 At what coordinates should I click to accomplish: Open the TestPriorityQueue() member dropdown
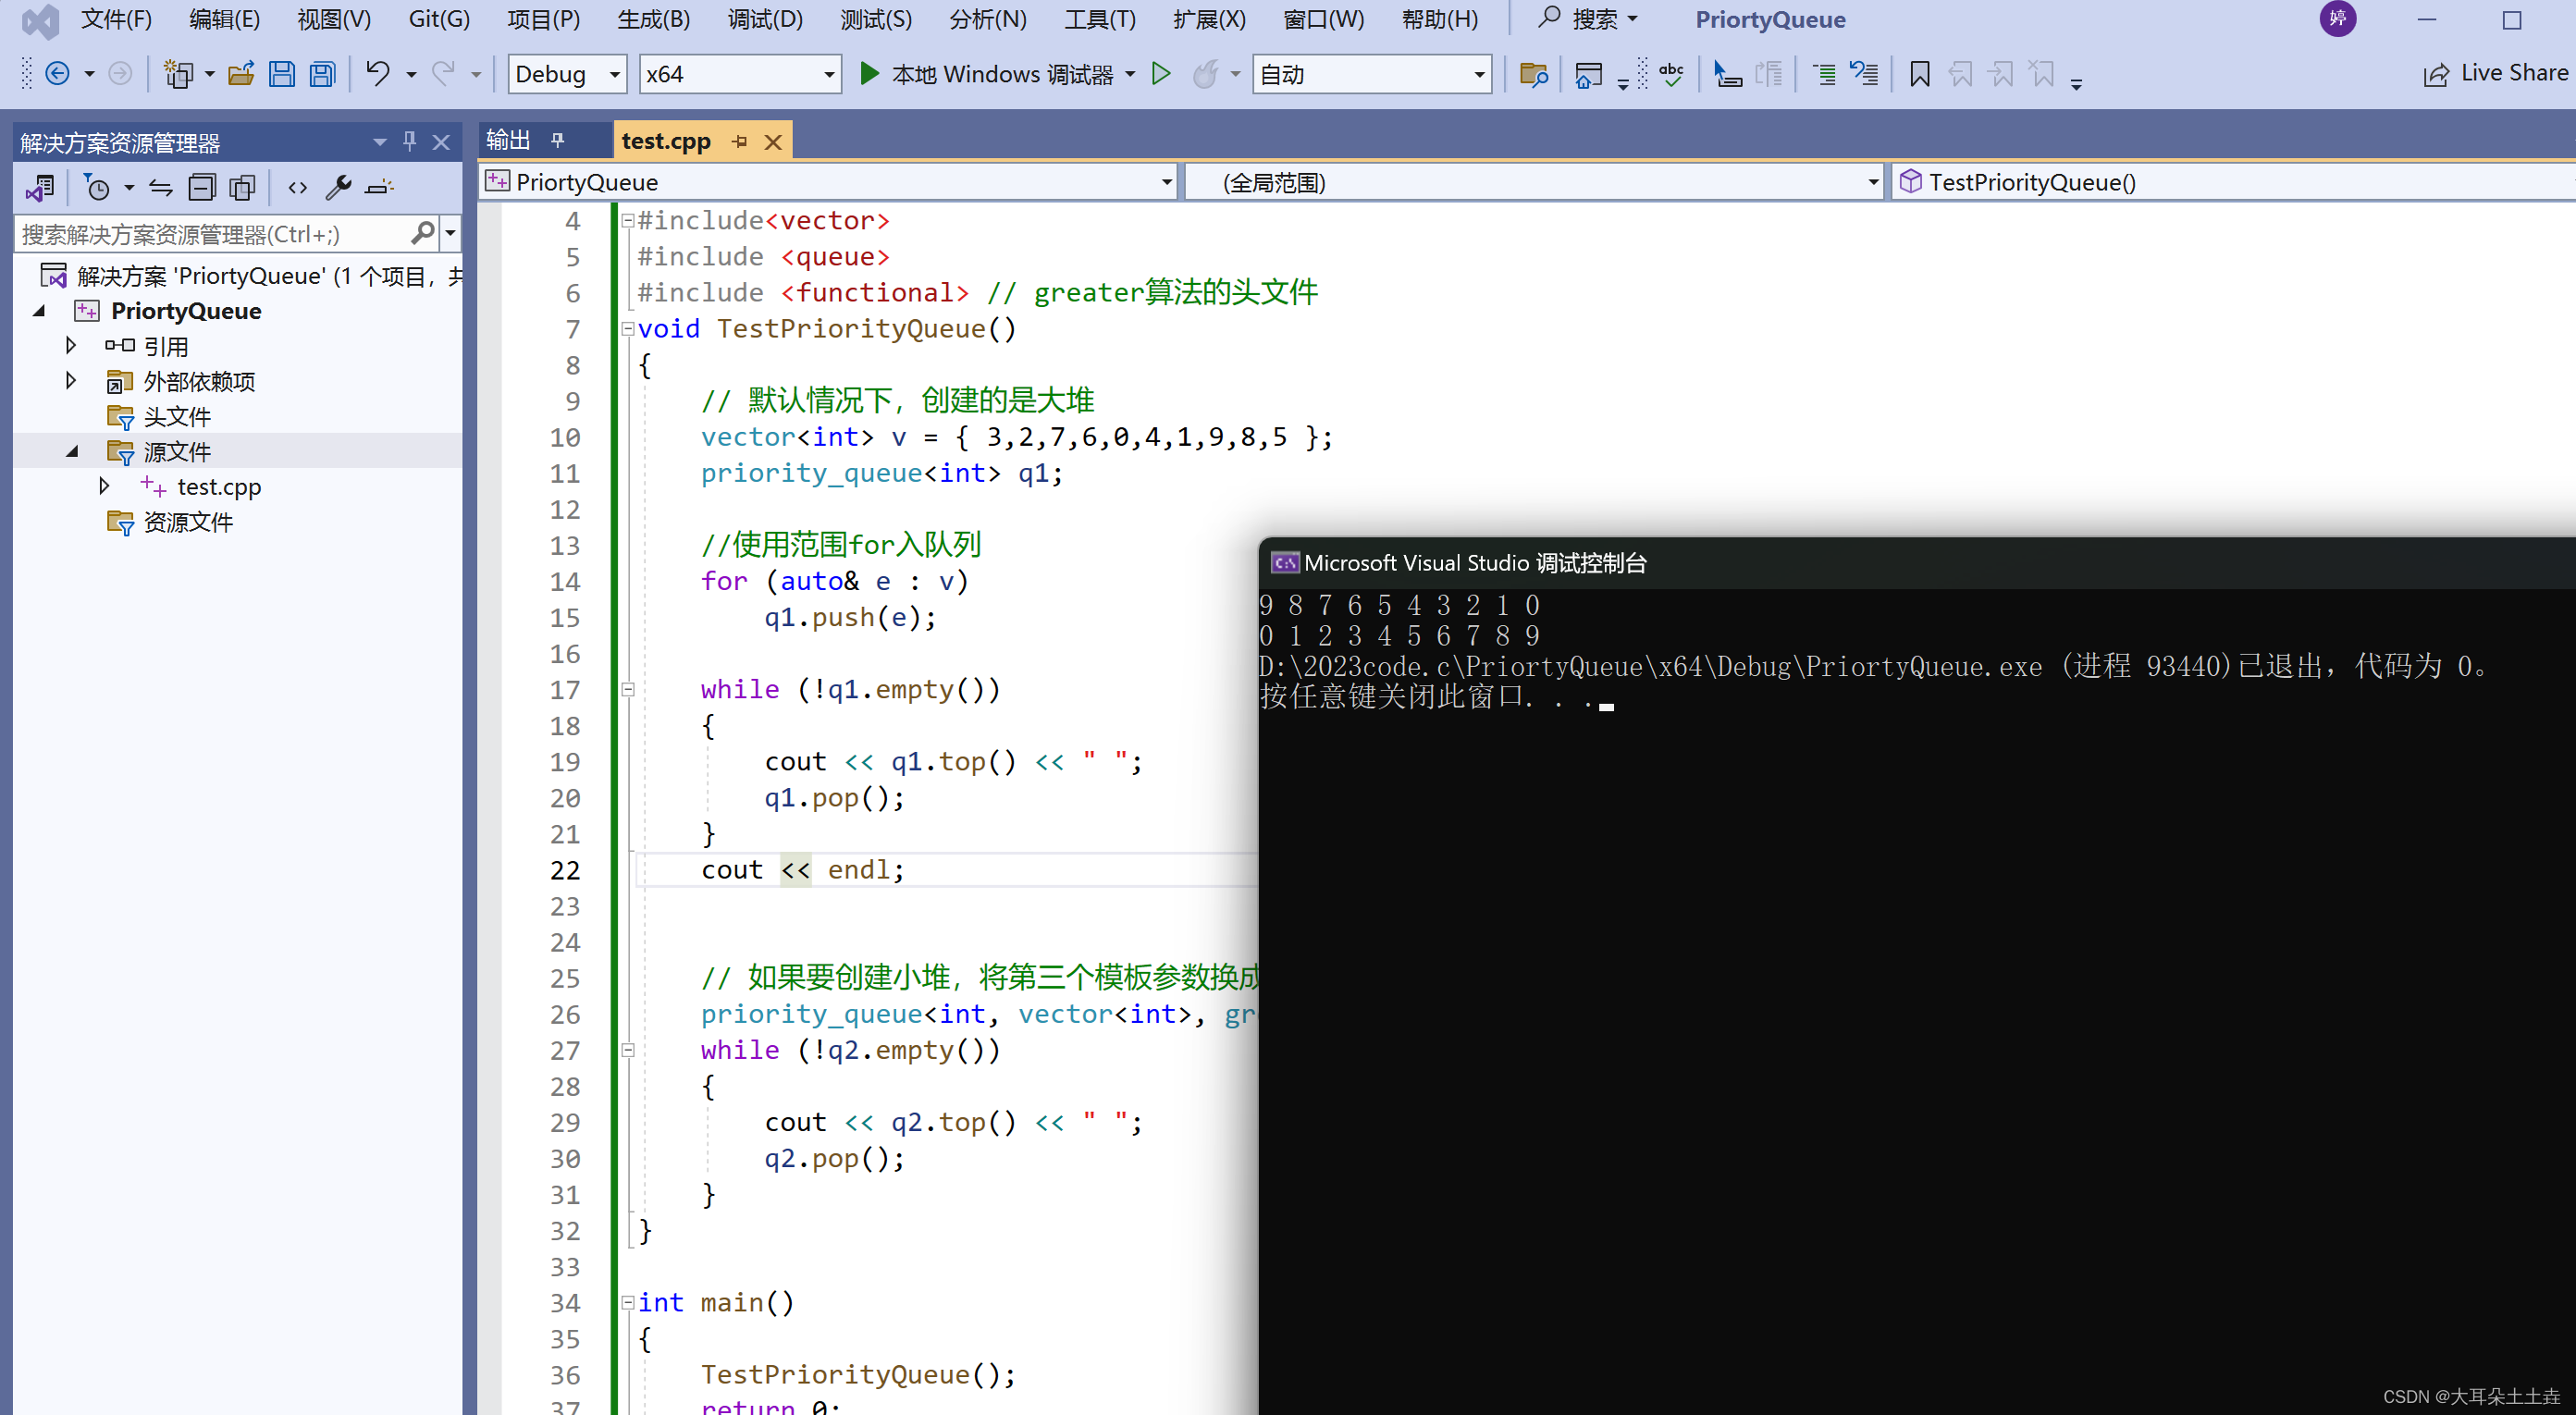click(x=2234, y=182)
